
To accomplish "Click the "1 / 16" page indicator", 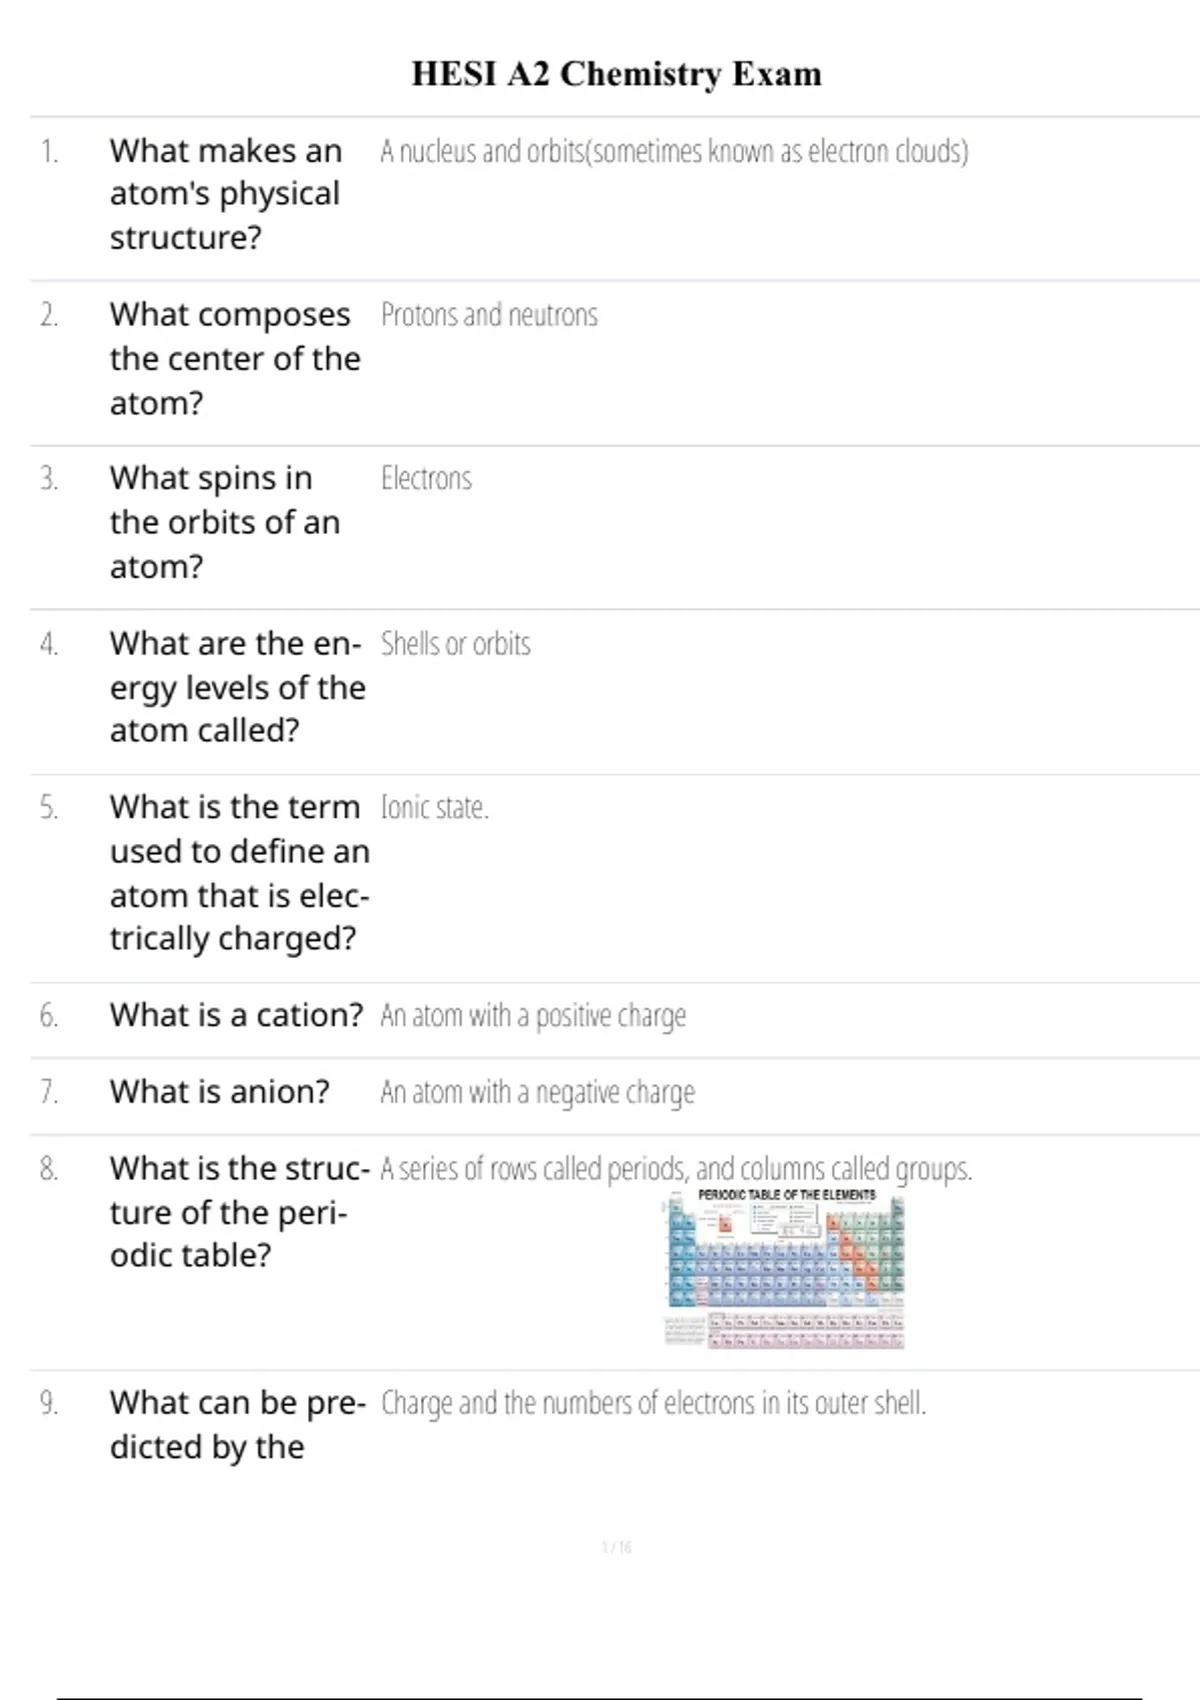I will tap(616, 1547).
